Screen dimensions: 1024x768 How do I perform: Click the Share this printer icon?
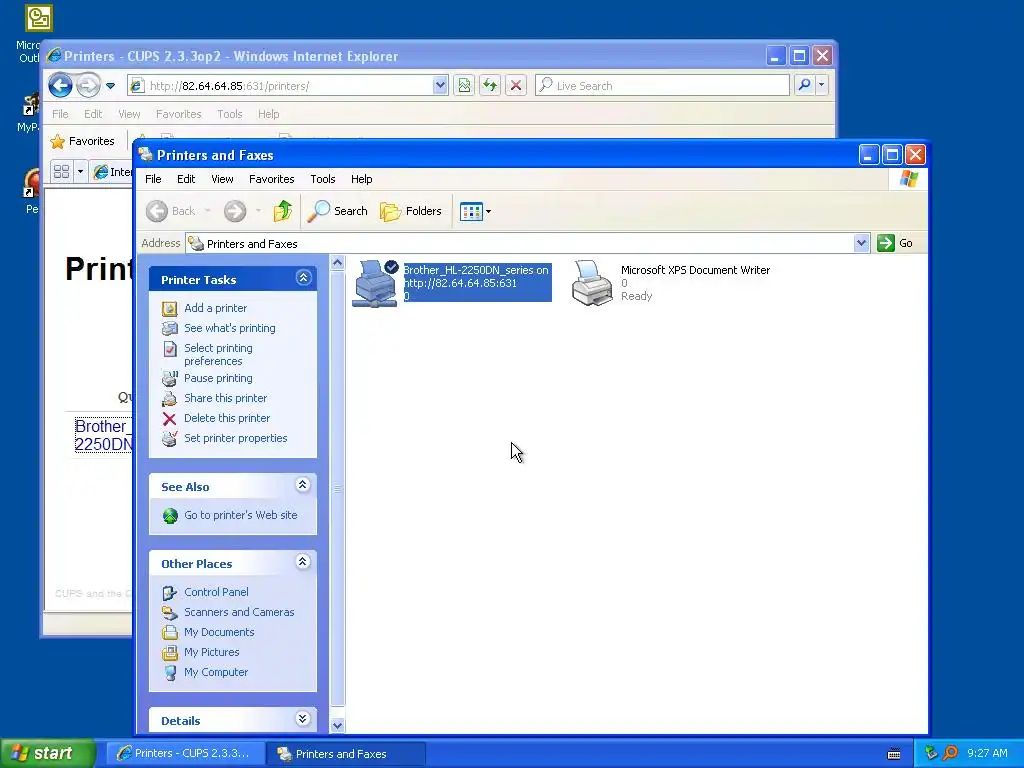pyautogui.click(x=170, y=398)
